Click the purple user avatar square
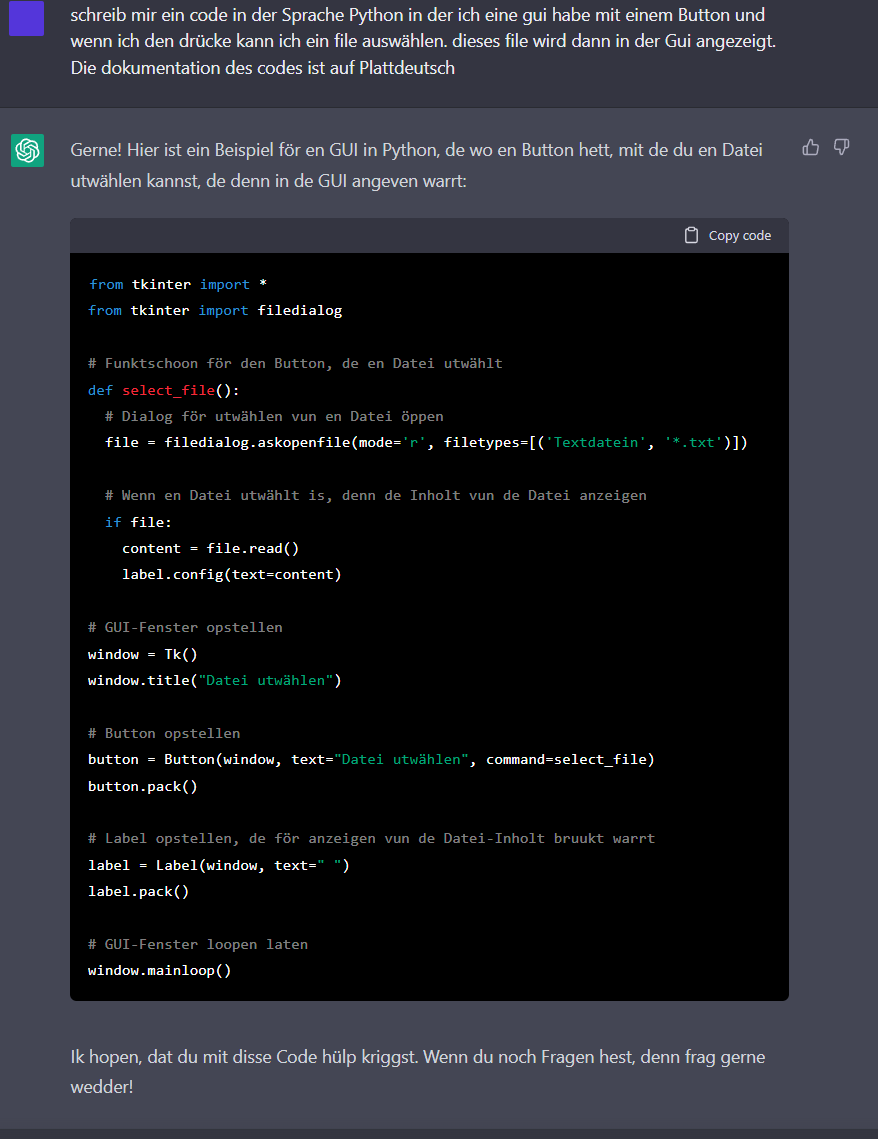878x1139 pixels. (x=27, y=19)
